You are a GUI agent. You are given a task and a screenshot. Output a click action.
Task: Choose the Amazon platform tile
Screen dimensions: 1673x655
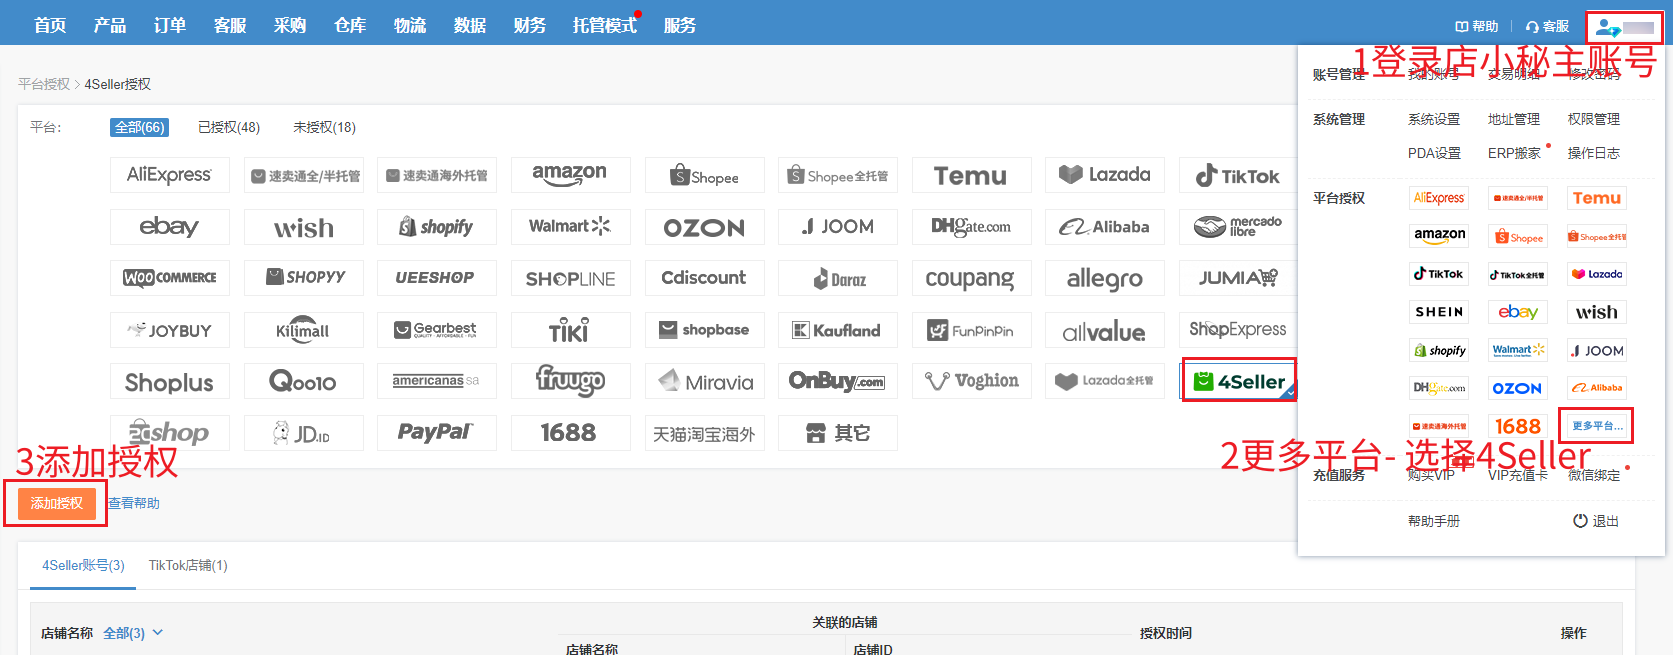point(570,175)
